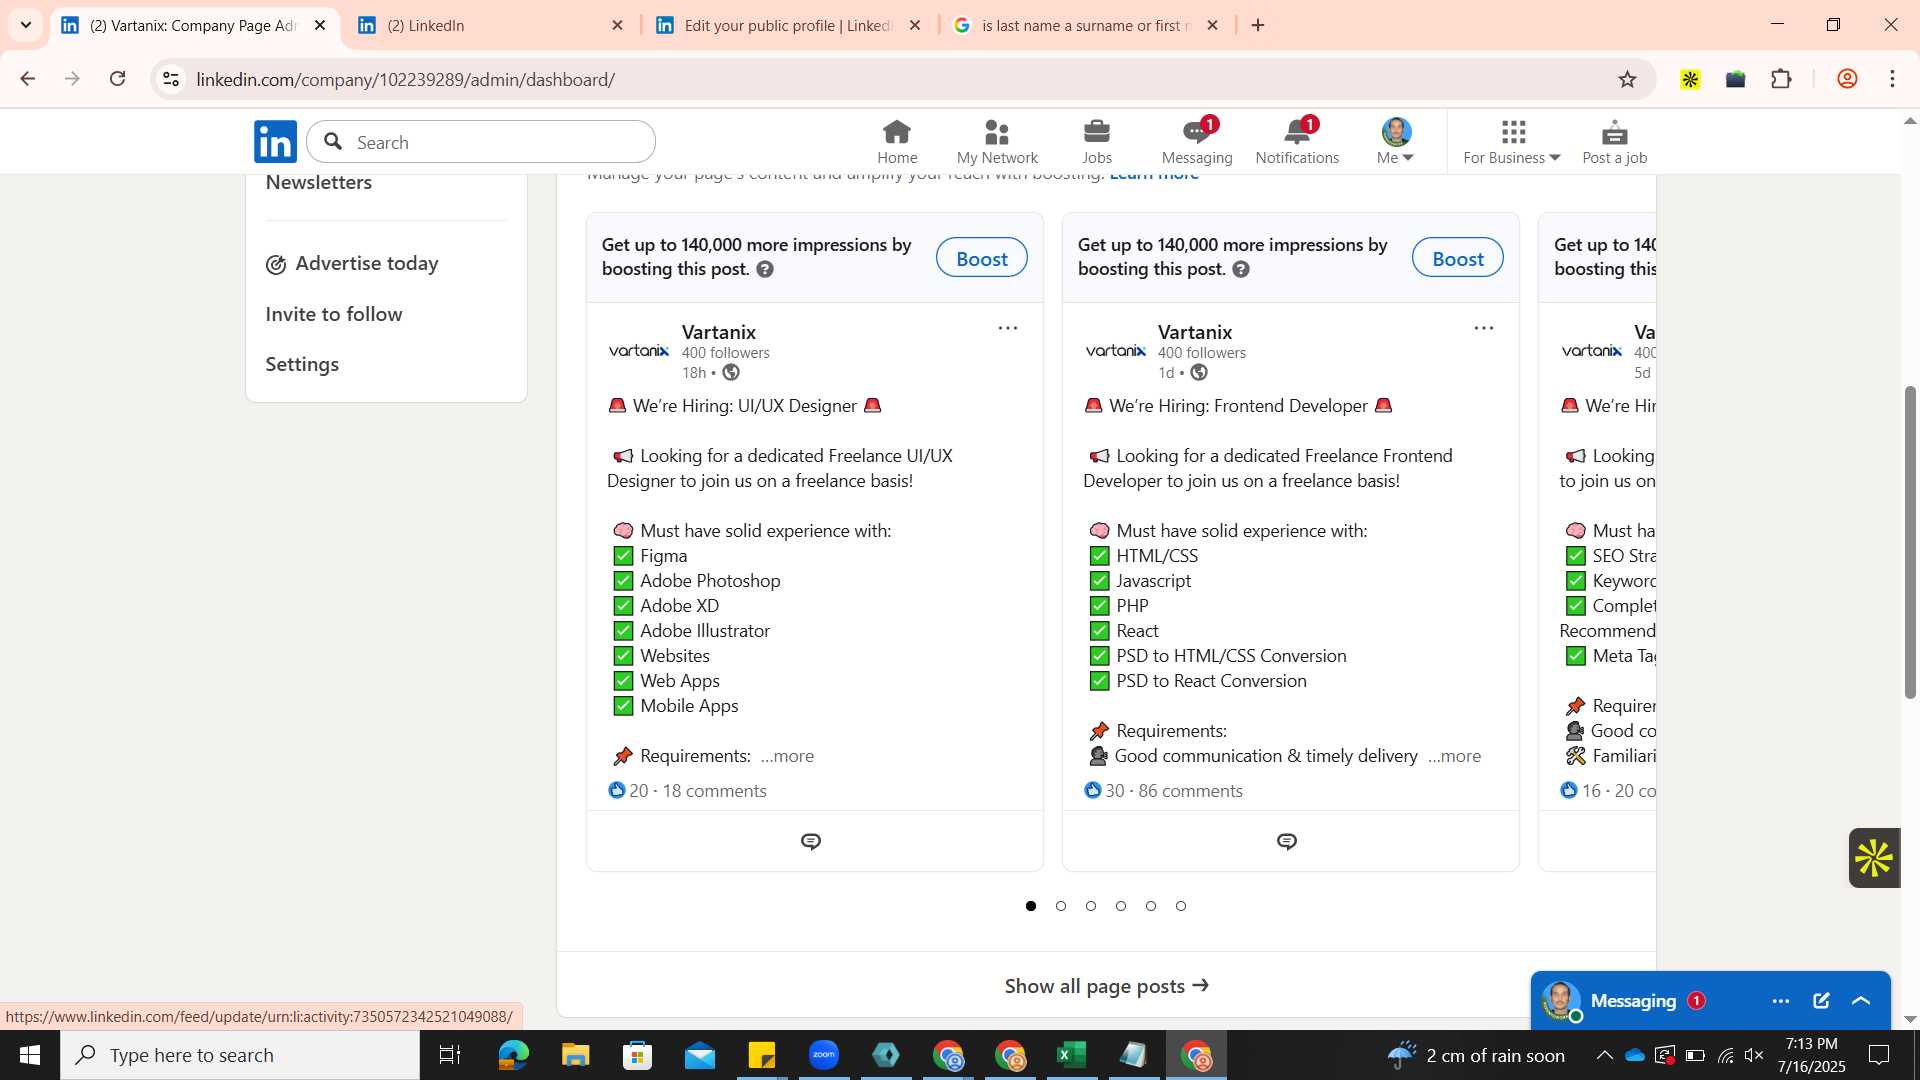Screen dimensions: 1920x1080
Task: Click Vartanix logo on Frontend Developer post
Action: tap(1115, 350)
